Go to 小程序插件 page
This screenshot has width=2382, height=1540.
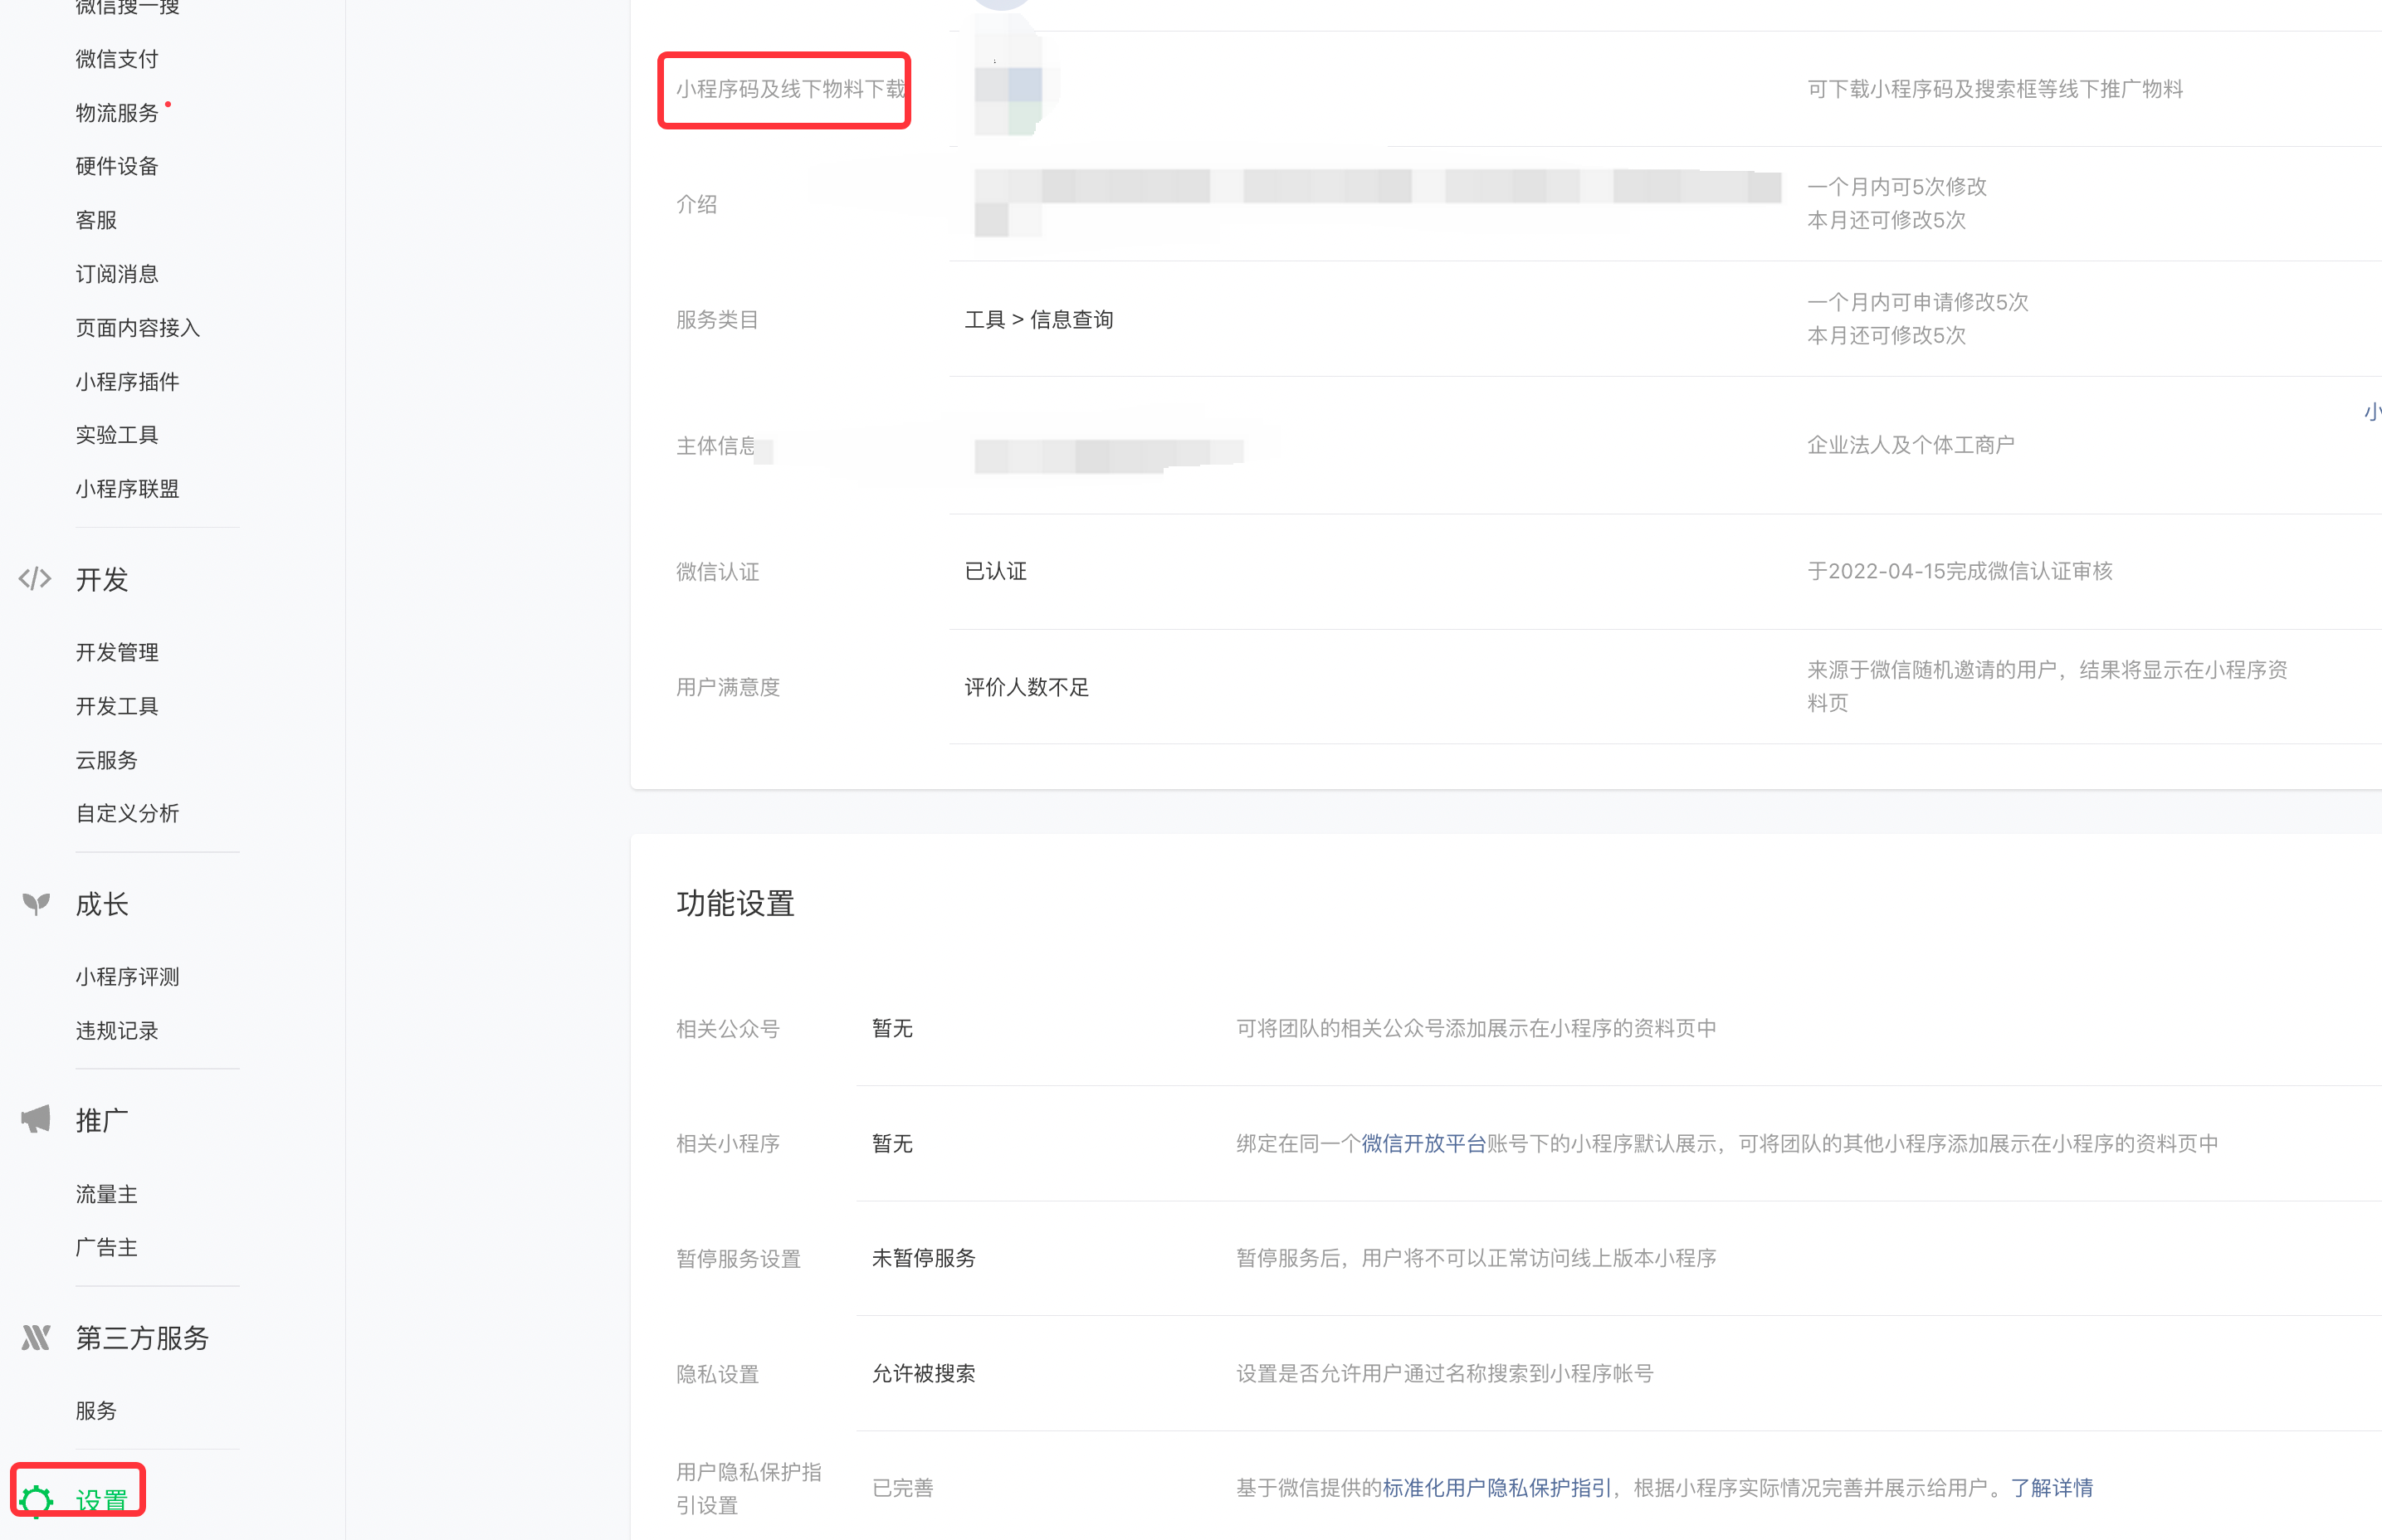point(127,382)
